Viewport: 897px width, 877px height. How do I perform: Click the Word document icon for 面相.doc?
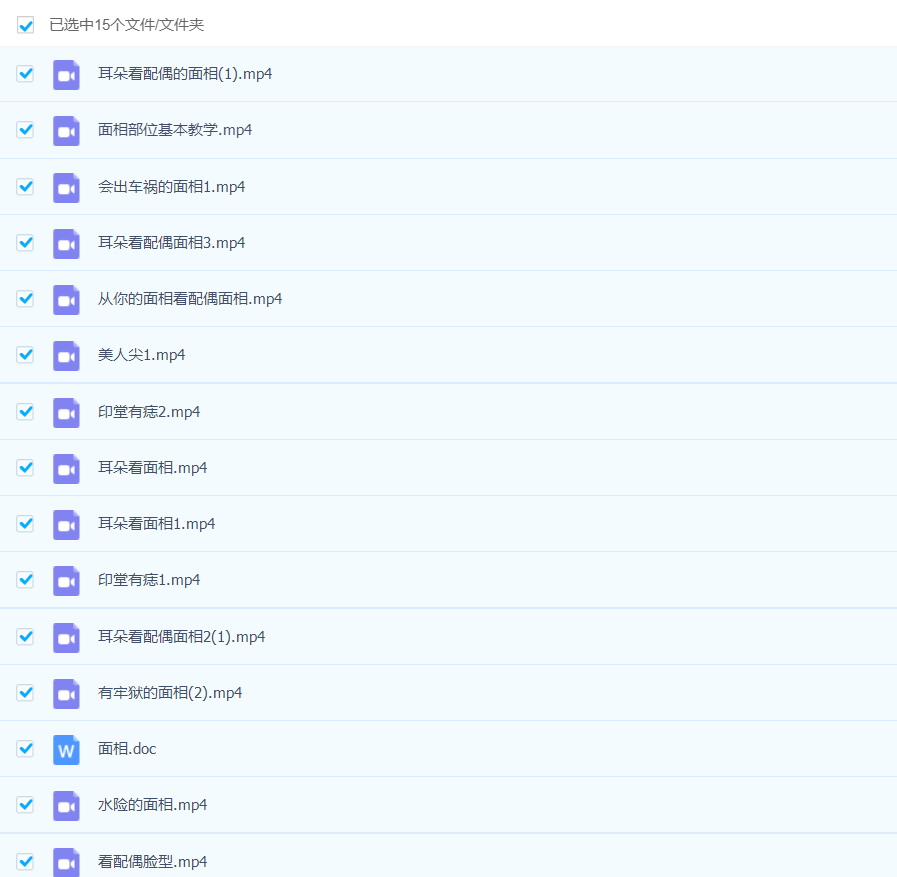[x=66, y=749]
